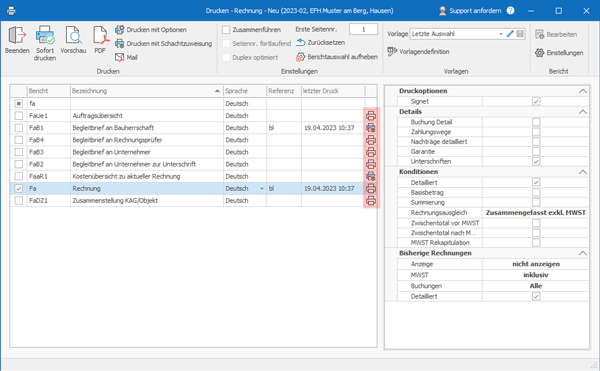Image resolution: width=600 pixels, height=371 pixels.
Task: Open Vorlagendefinition
Action: pyautogui.click(x=418, y=52)
